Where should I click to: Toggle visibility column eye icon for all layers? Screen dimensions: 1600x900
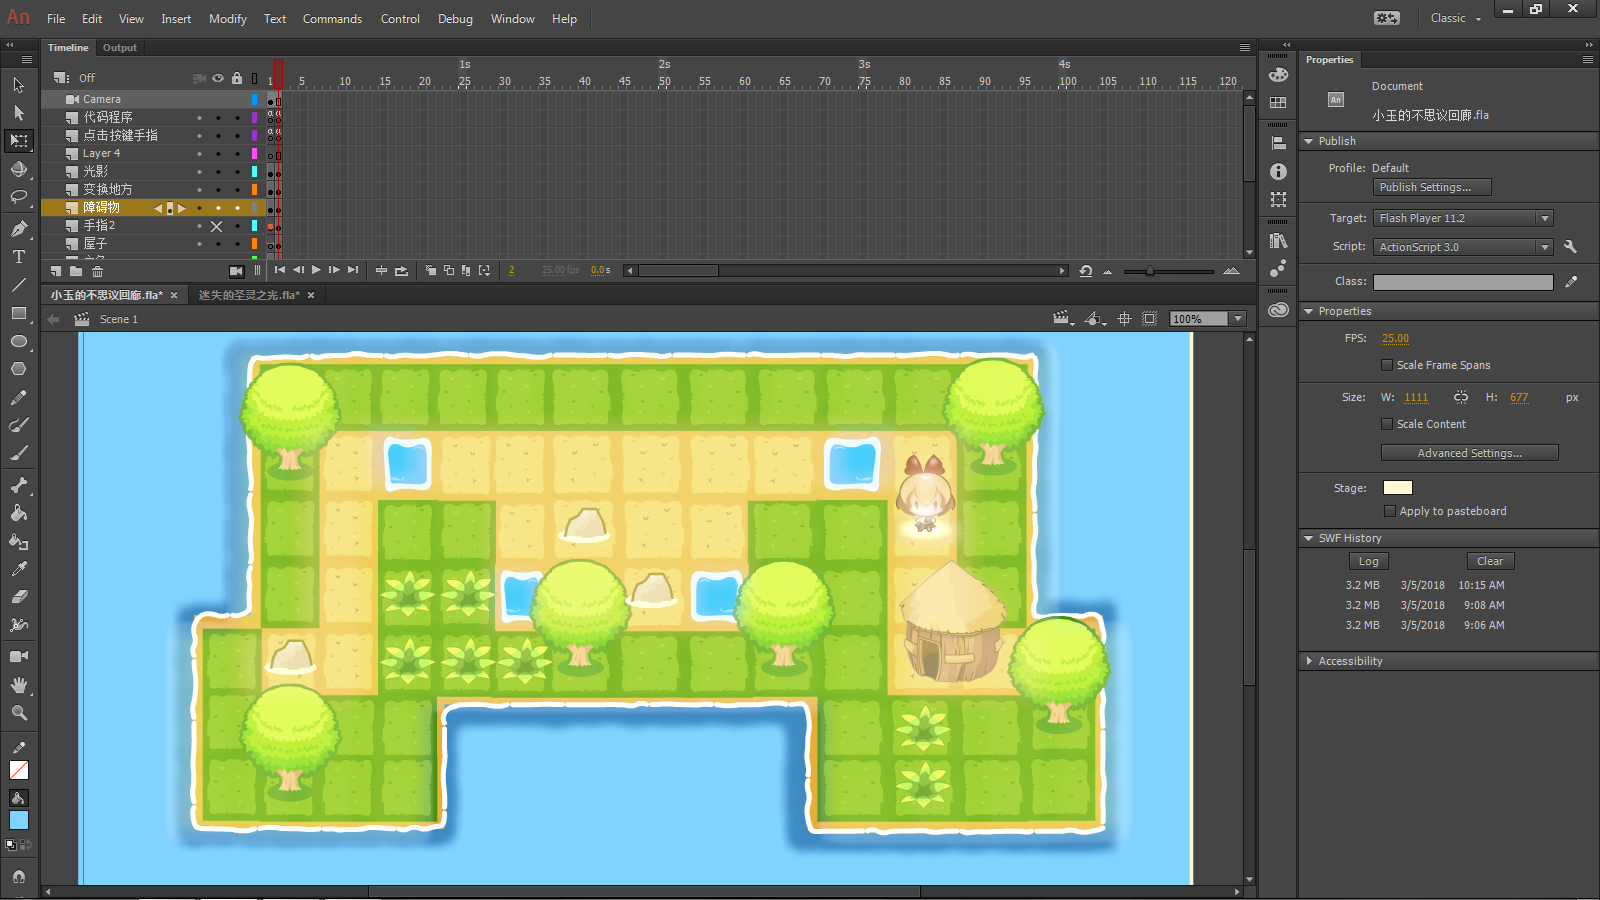click(x=217, y=78)
